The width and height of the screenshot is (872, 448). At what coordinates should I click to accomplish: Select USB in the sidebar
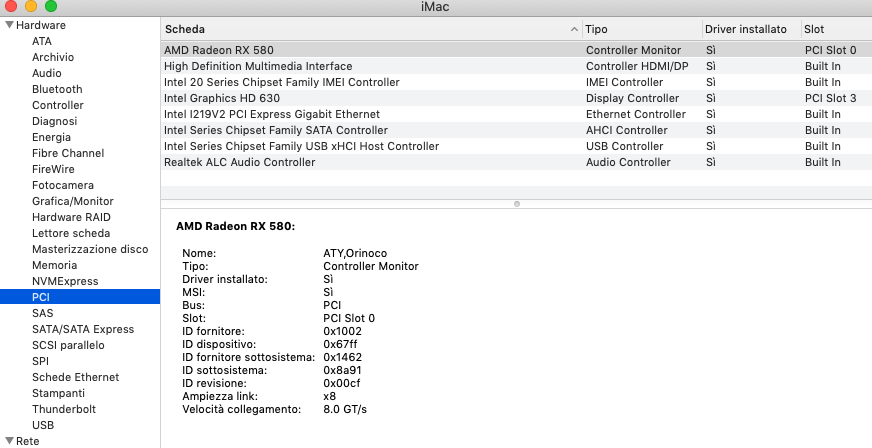click(43, 426)
